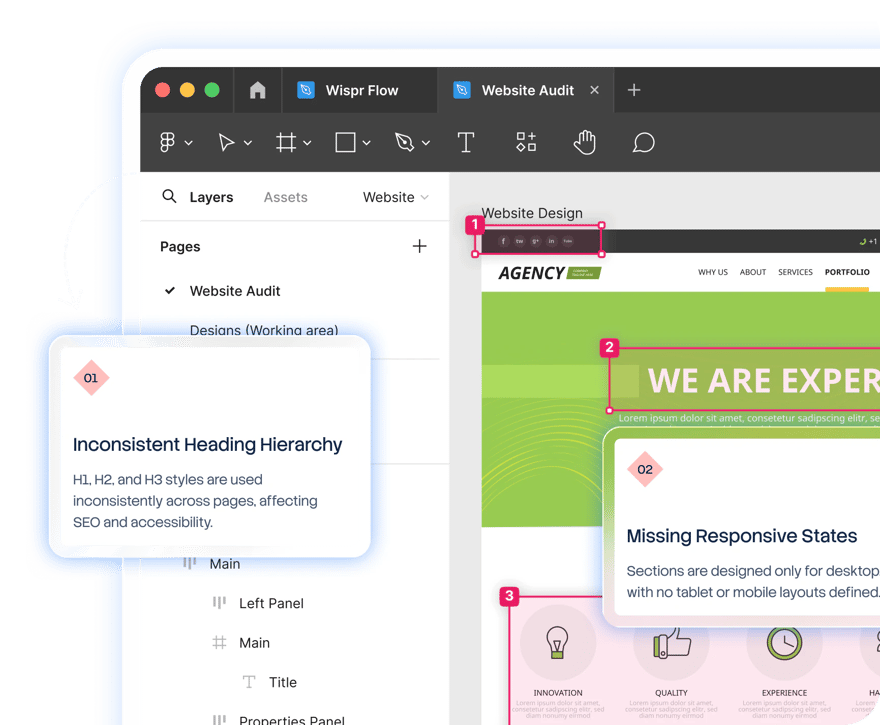
Task: Select the Hand tool
Action: [585, 143]
